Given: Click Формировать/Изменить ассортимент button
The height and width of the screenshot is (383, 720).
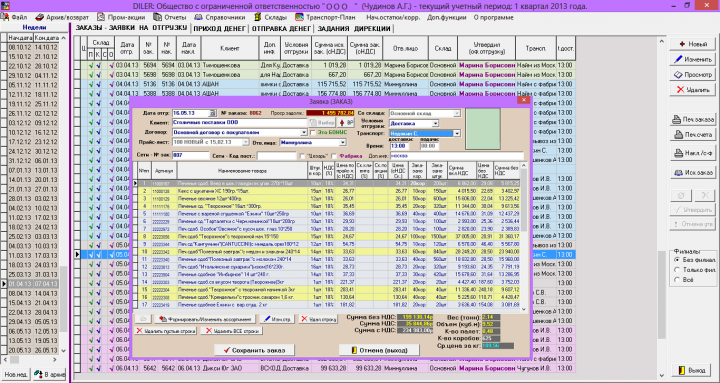Looking at the screenshot, I should pos(205,319).
